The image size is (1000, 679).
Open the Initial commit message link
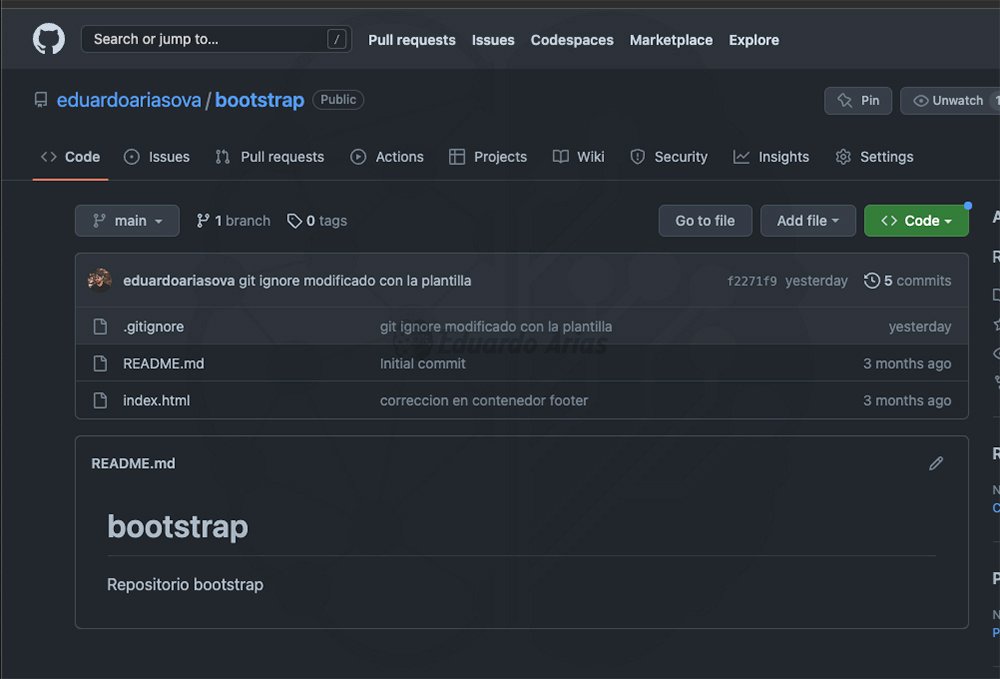[423, 363]
